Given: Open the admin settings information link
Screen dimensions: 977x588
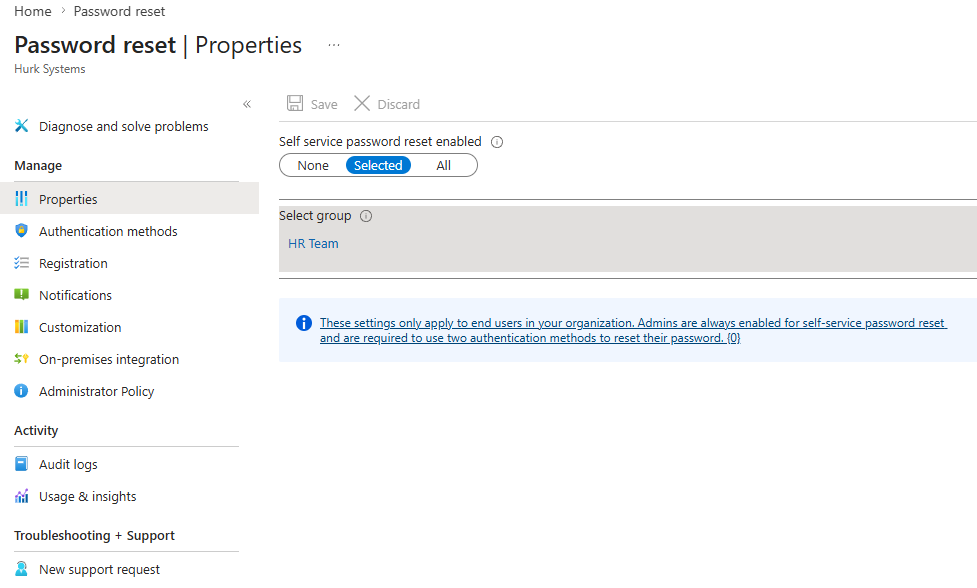Looking at the screenshot, I should (633, 330).
